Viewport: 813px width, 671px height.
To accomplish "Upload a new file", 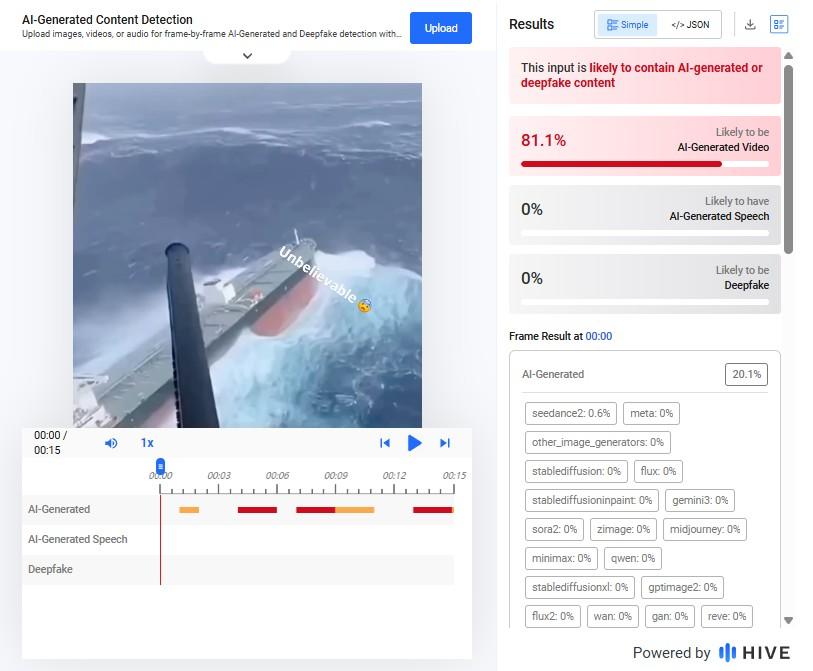I will coord(441,28).
